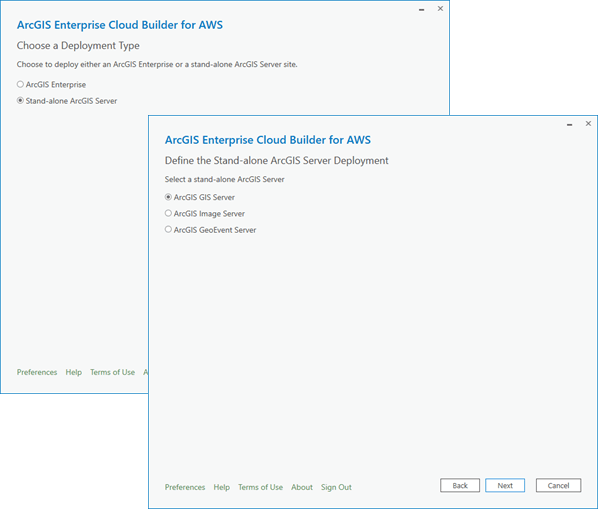Open Help link in the back window
This screenshot has height=509, width=598.
coord(74,372)
